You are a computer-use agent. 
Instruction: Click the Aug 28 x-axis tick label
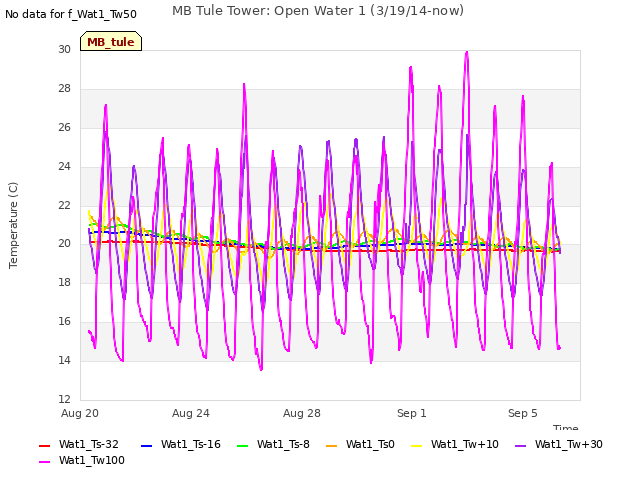[302, 413]
